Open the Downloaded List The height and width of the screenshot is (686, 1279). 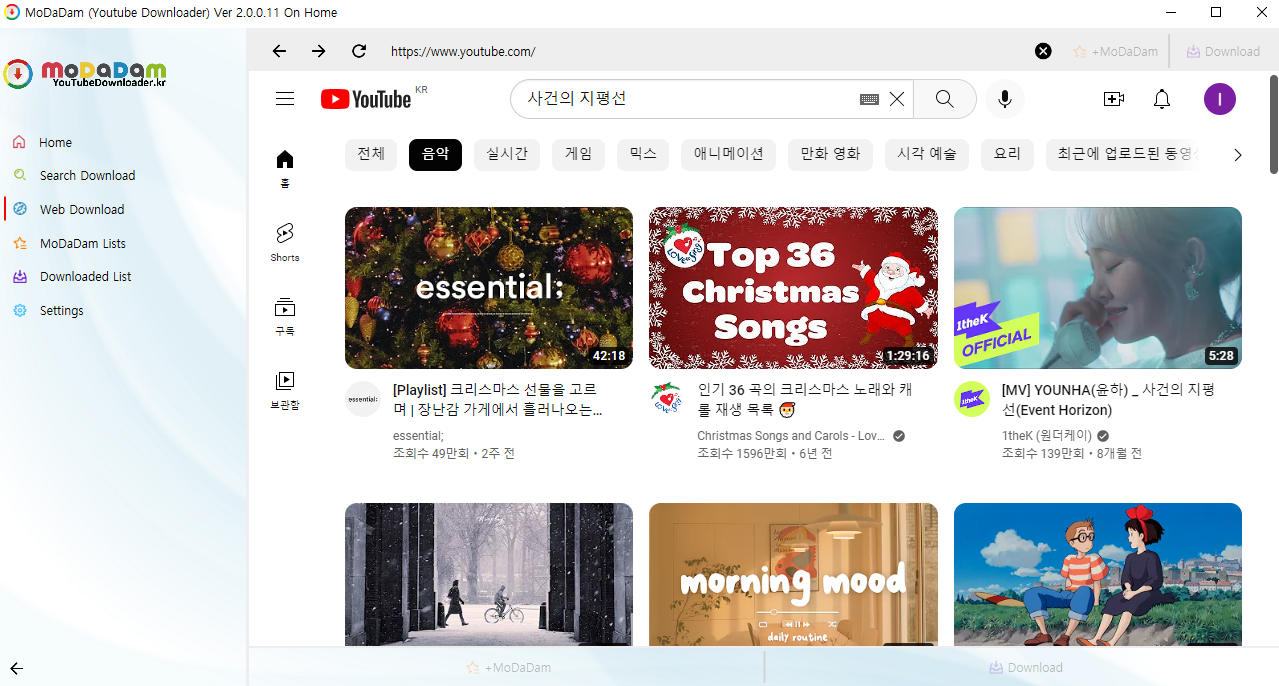point(85,276)
